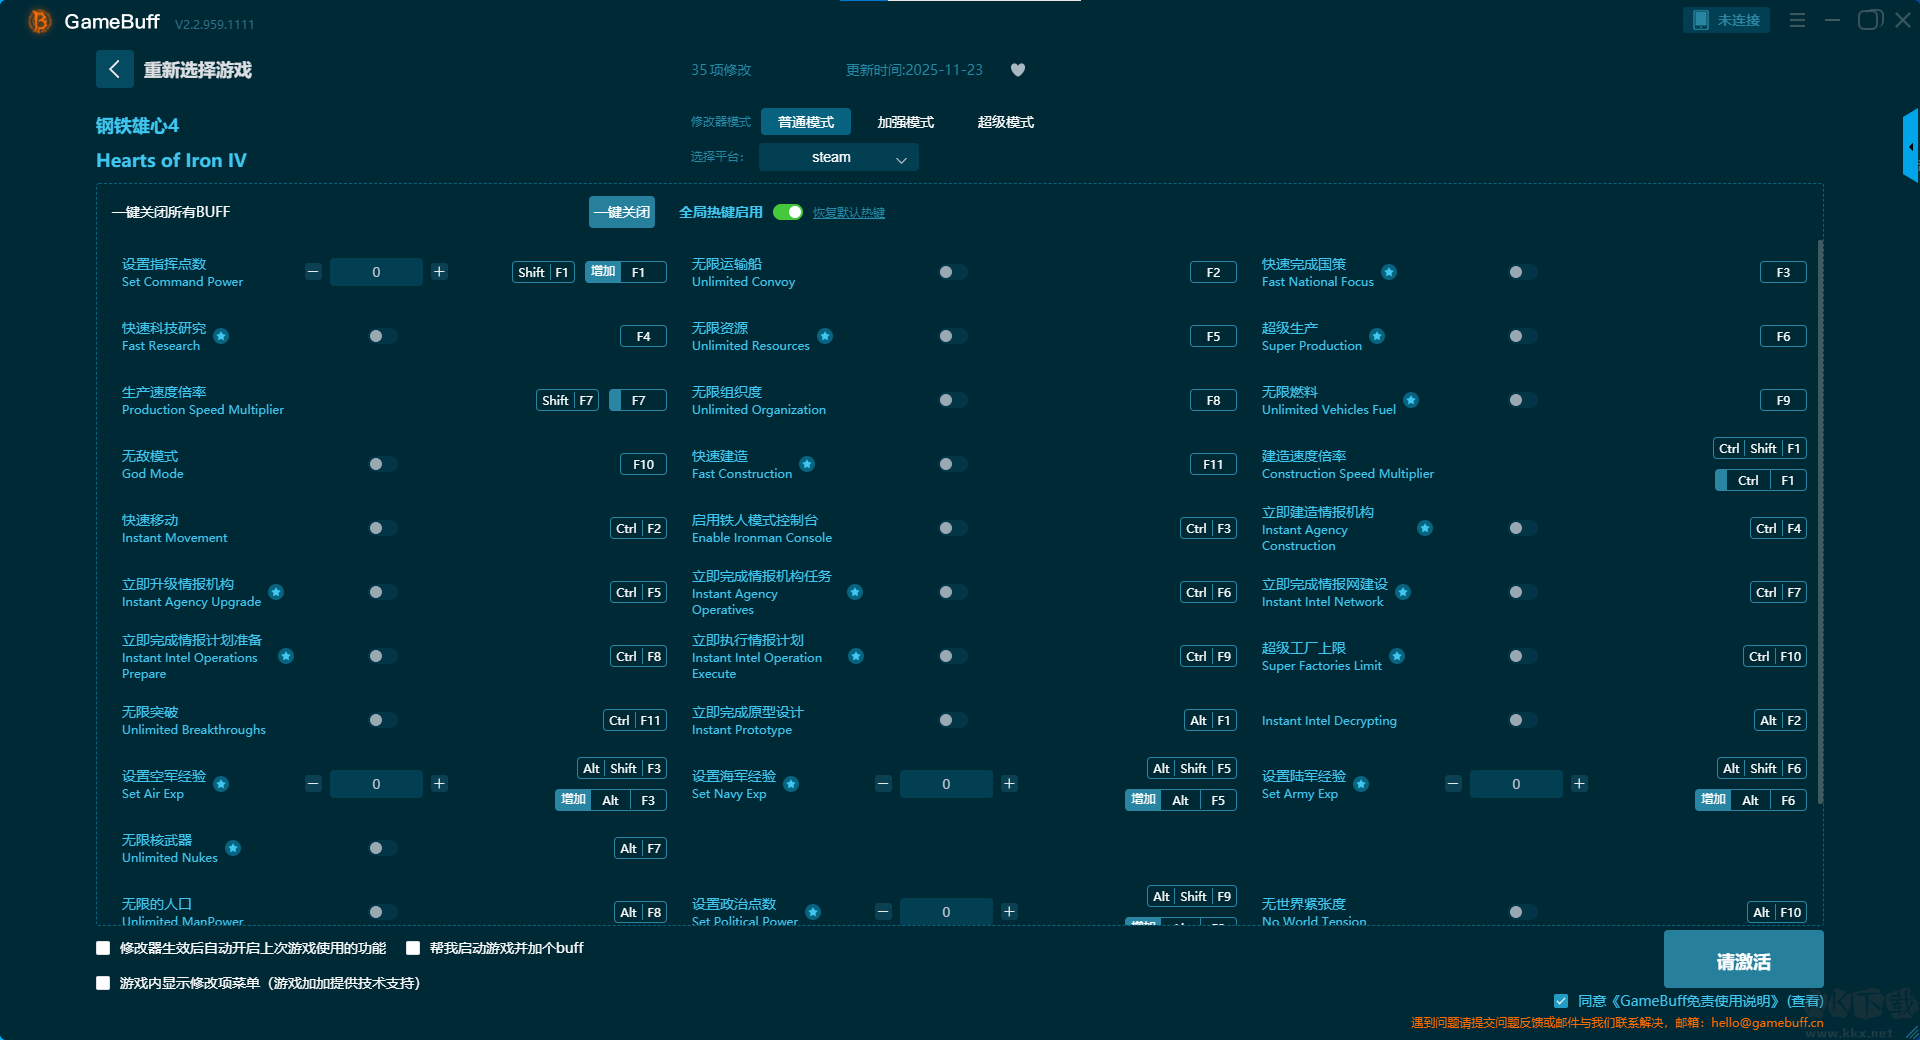Click star icon beside Super Factories Limit
Image resolution: width=1920 pixels, height=1040 pixels.
(x=1397, y=656)
